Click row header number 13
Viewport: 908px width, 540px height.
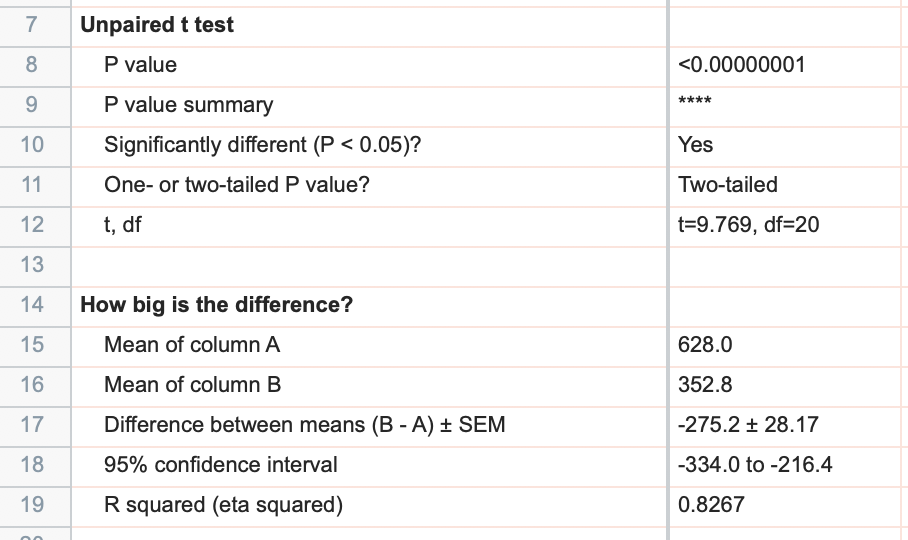[32, 265]
